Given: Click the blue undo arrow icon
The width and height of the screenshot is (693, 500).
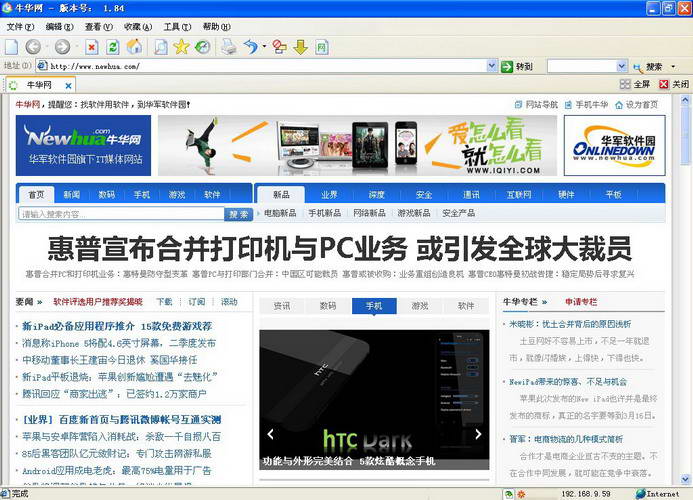Looking at the screenshot, I should [251, 47].
